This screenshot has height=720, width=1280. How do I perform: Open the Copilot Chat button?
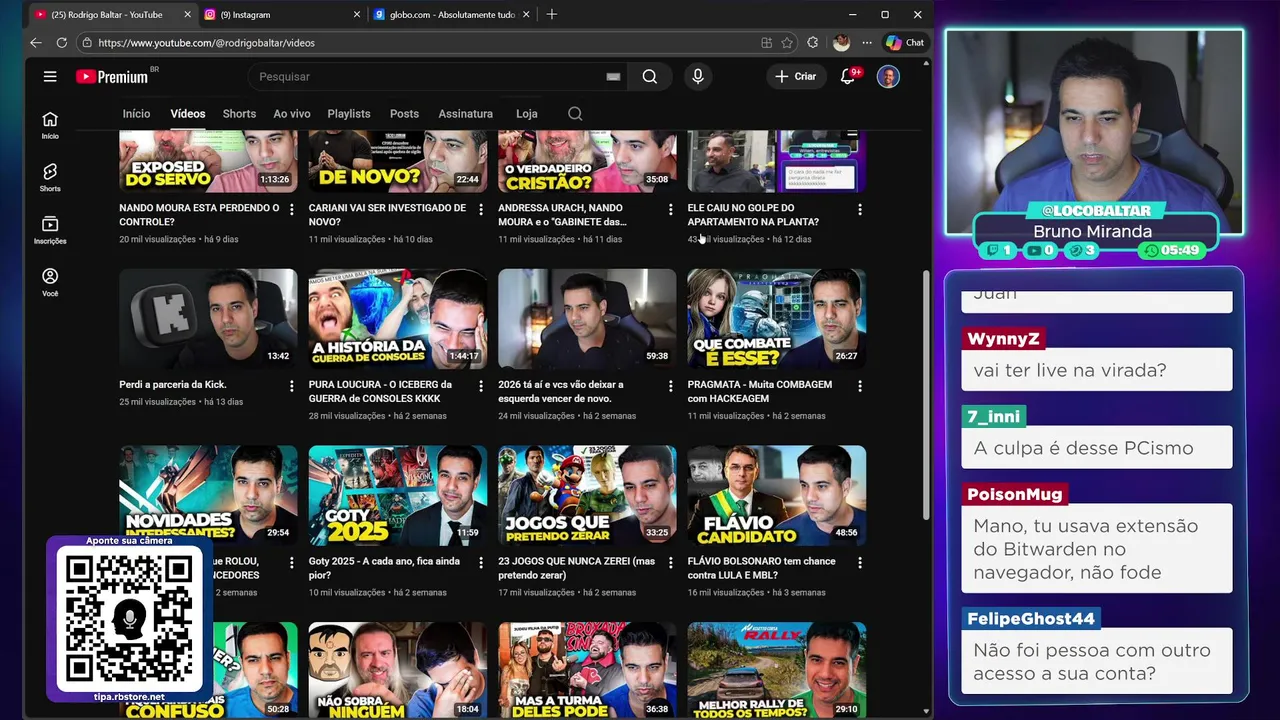[905, 43]
